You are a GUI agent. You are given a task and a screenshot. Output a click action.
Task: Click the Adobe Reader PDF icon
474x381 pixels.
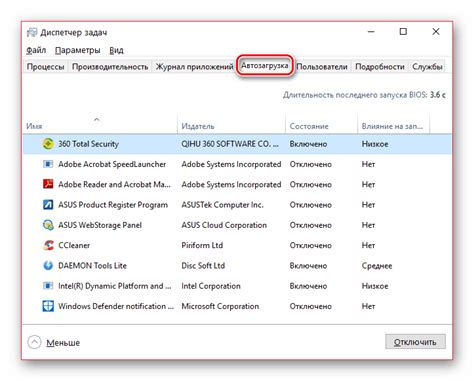pos(48,184)
